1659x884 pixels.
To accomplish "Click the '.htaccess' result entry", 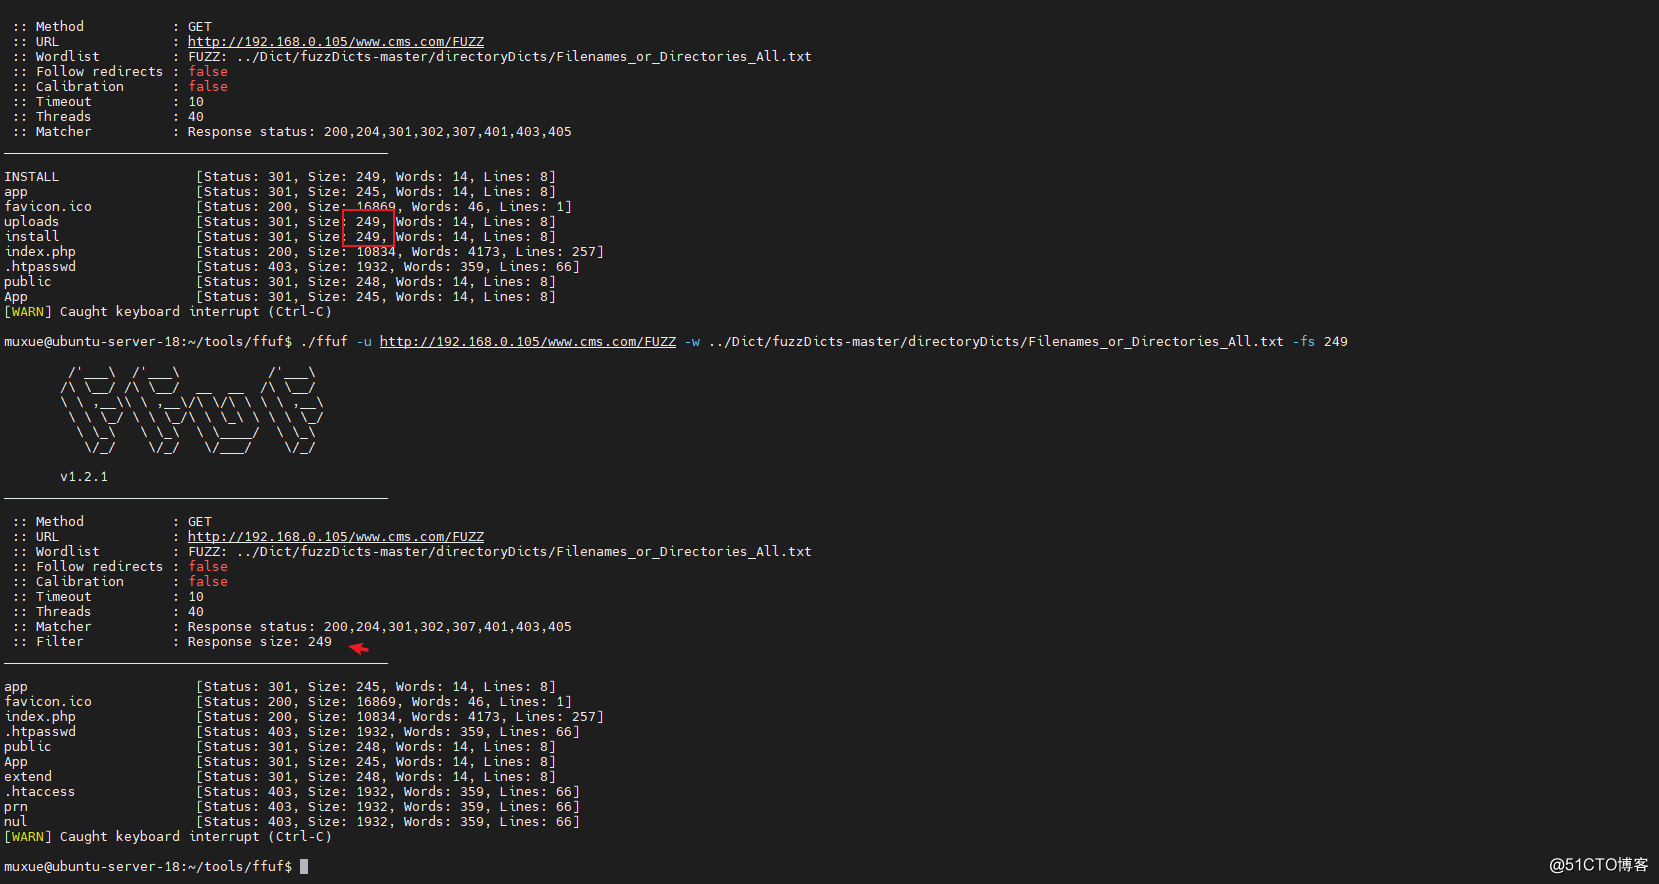I will click(x=40, y=792).
